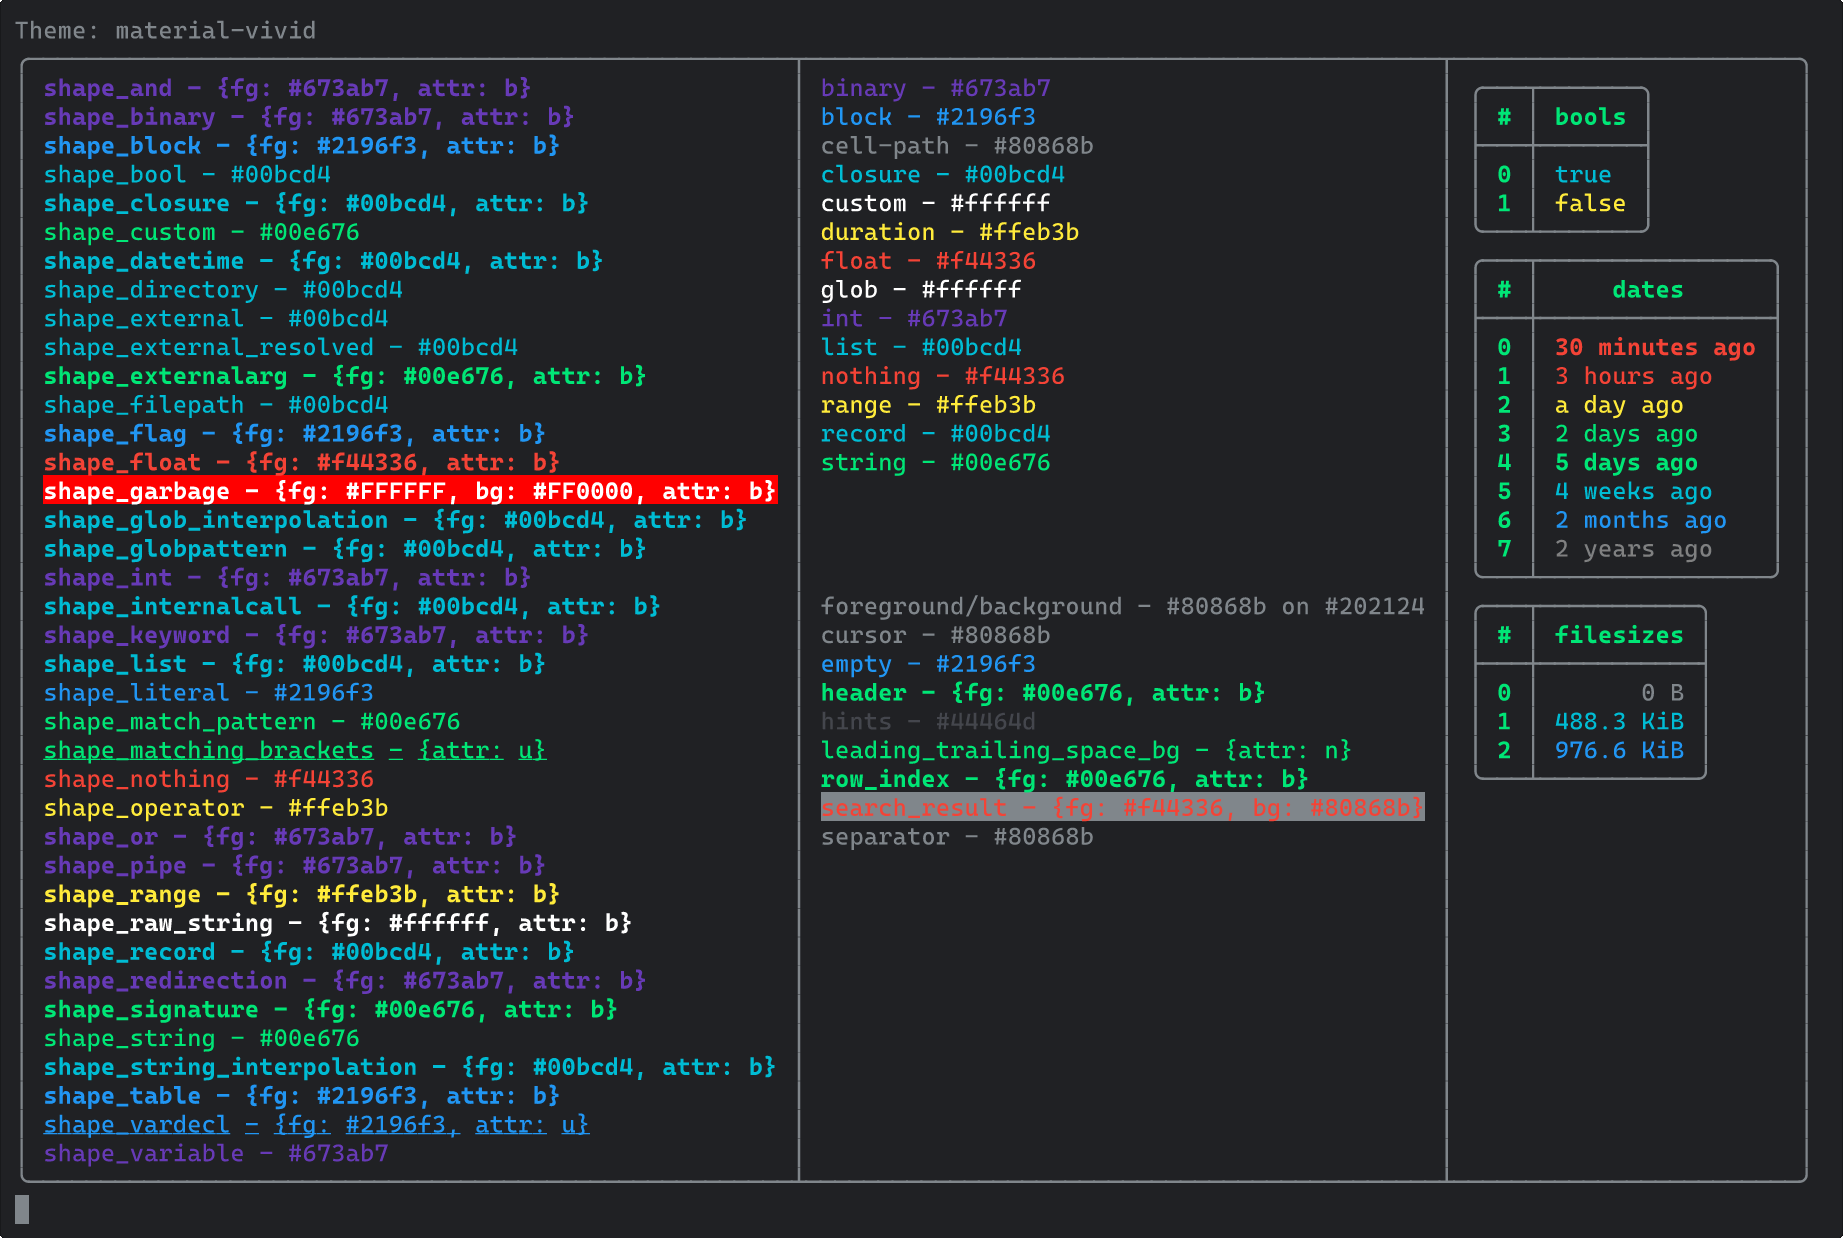Select the row_index entry

[x=1065, y=779]
